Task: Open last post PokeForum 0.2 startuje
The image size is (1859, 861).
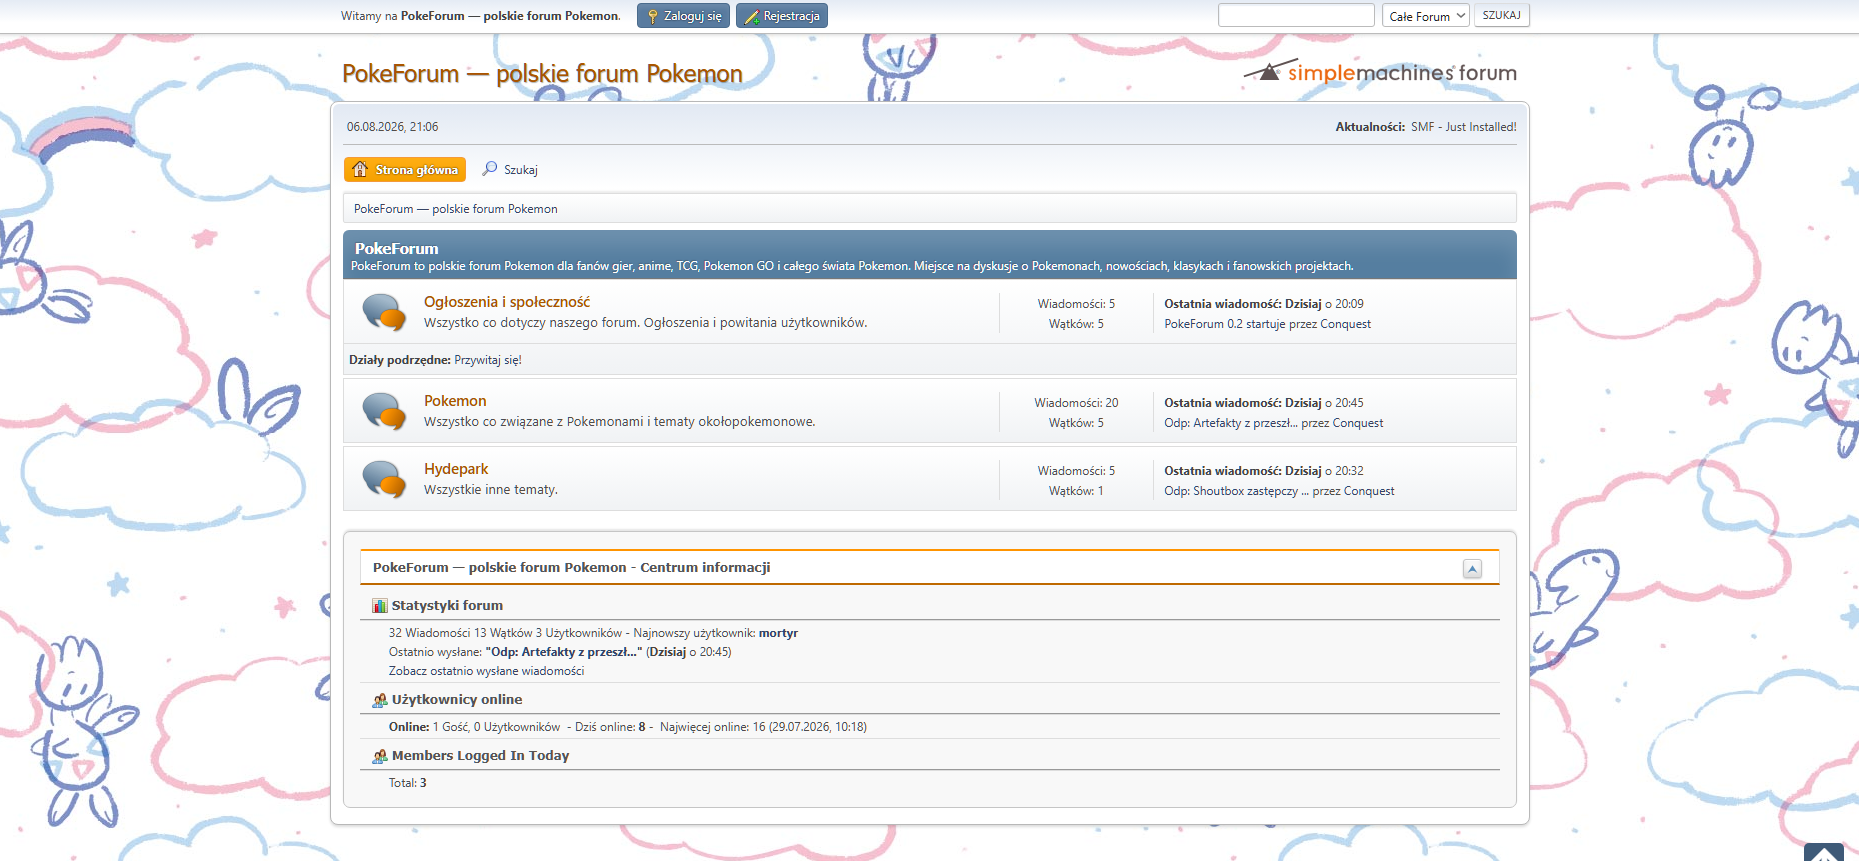Action: (x=1225, y=324)
